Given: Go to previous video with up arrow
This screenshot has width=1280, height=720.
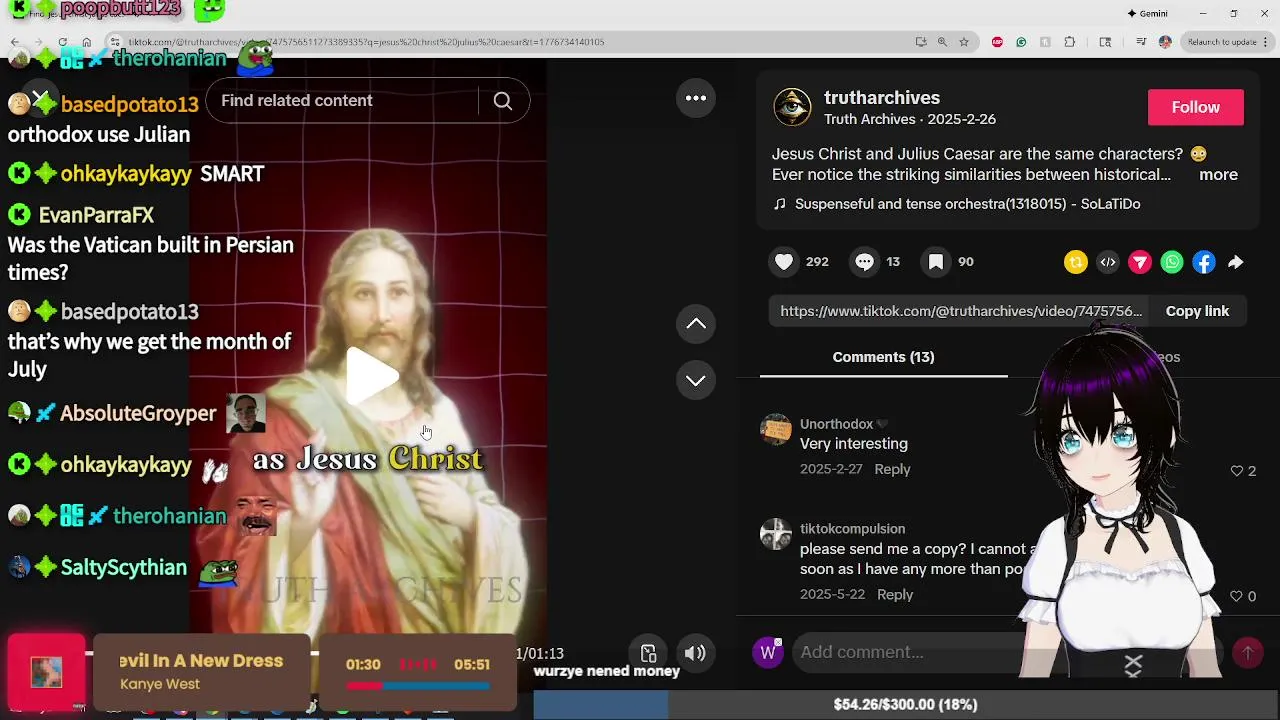Looking at the screenshot, I should click(696, 324).
